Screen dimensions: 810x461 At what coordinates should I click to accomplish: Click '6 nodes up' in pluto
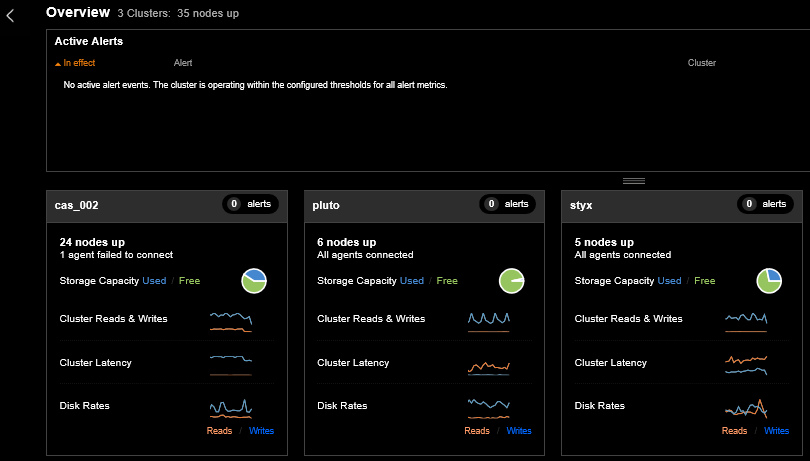347,242
